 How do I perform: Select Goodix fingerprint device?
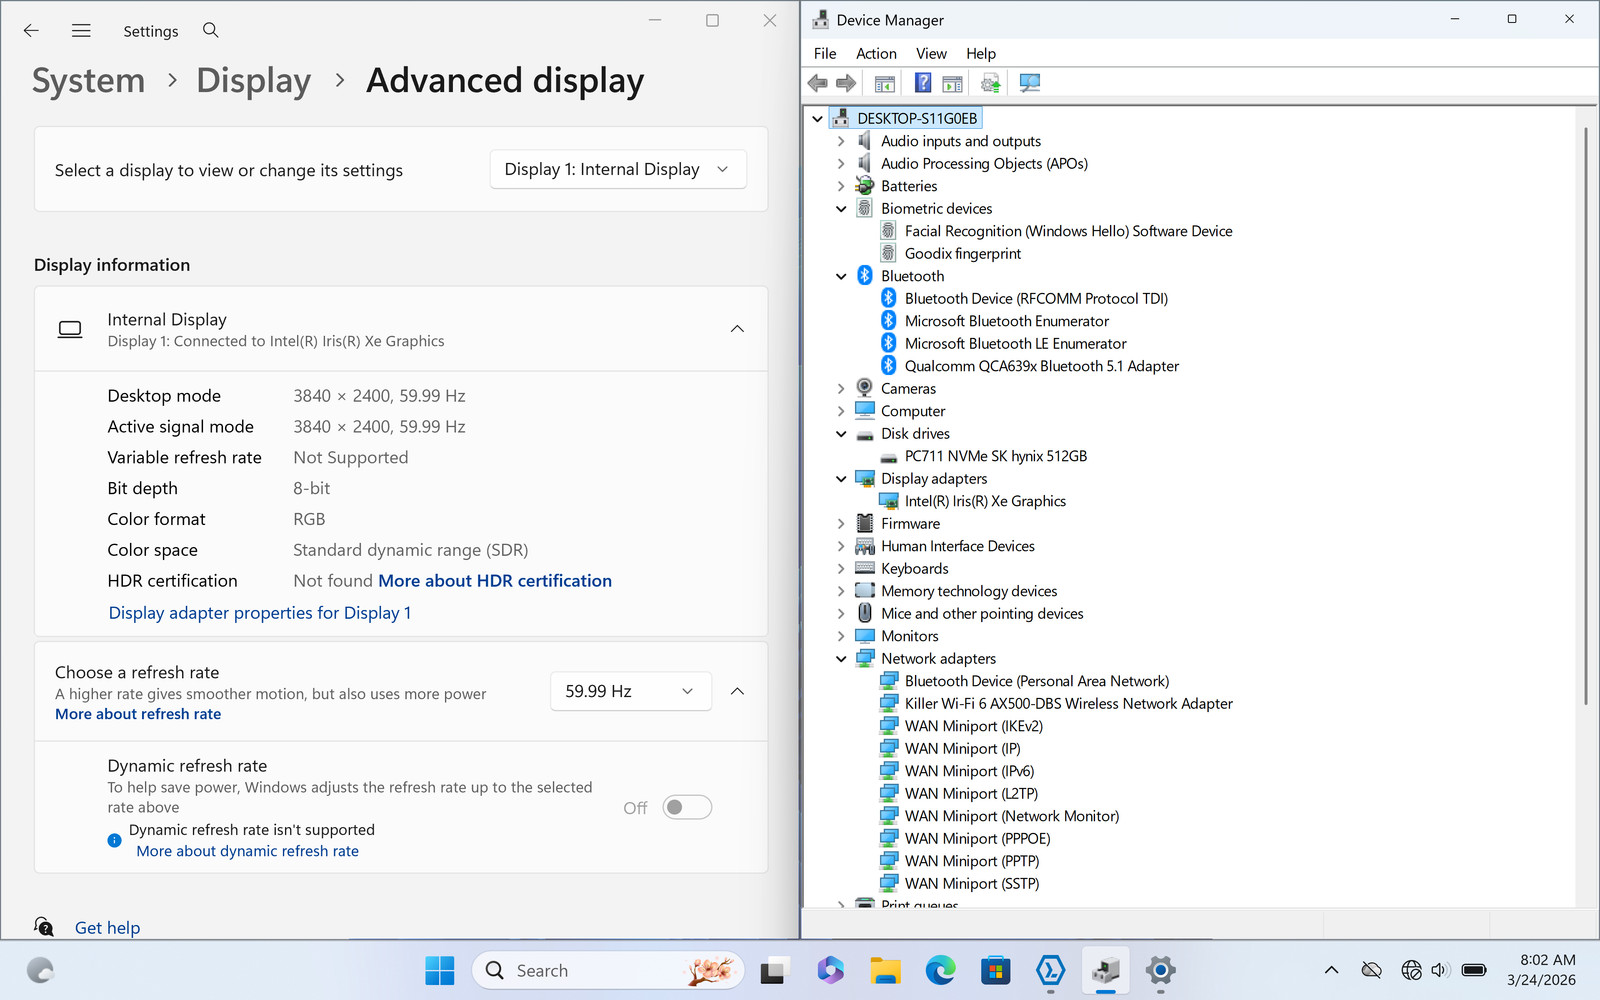click(x=963, y=254)
